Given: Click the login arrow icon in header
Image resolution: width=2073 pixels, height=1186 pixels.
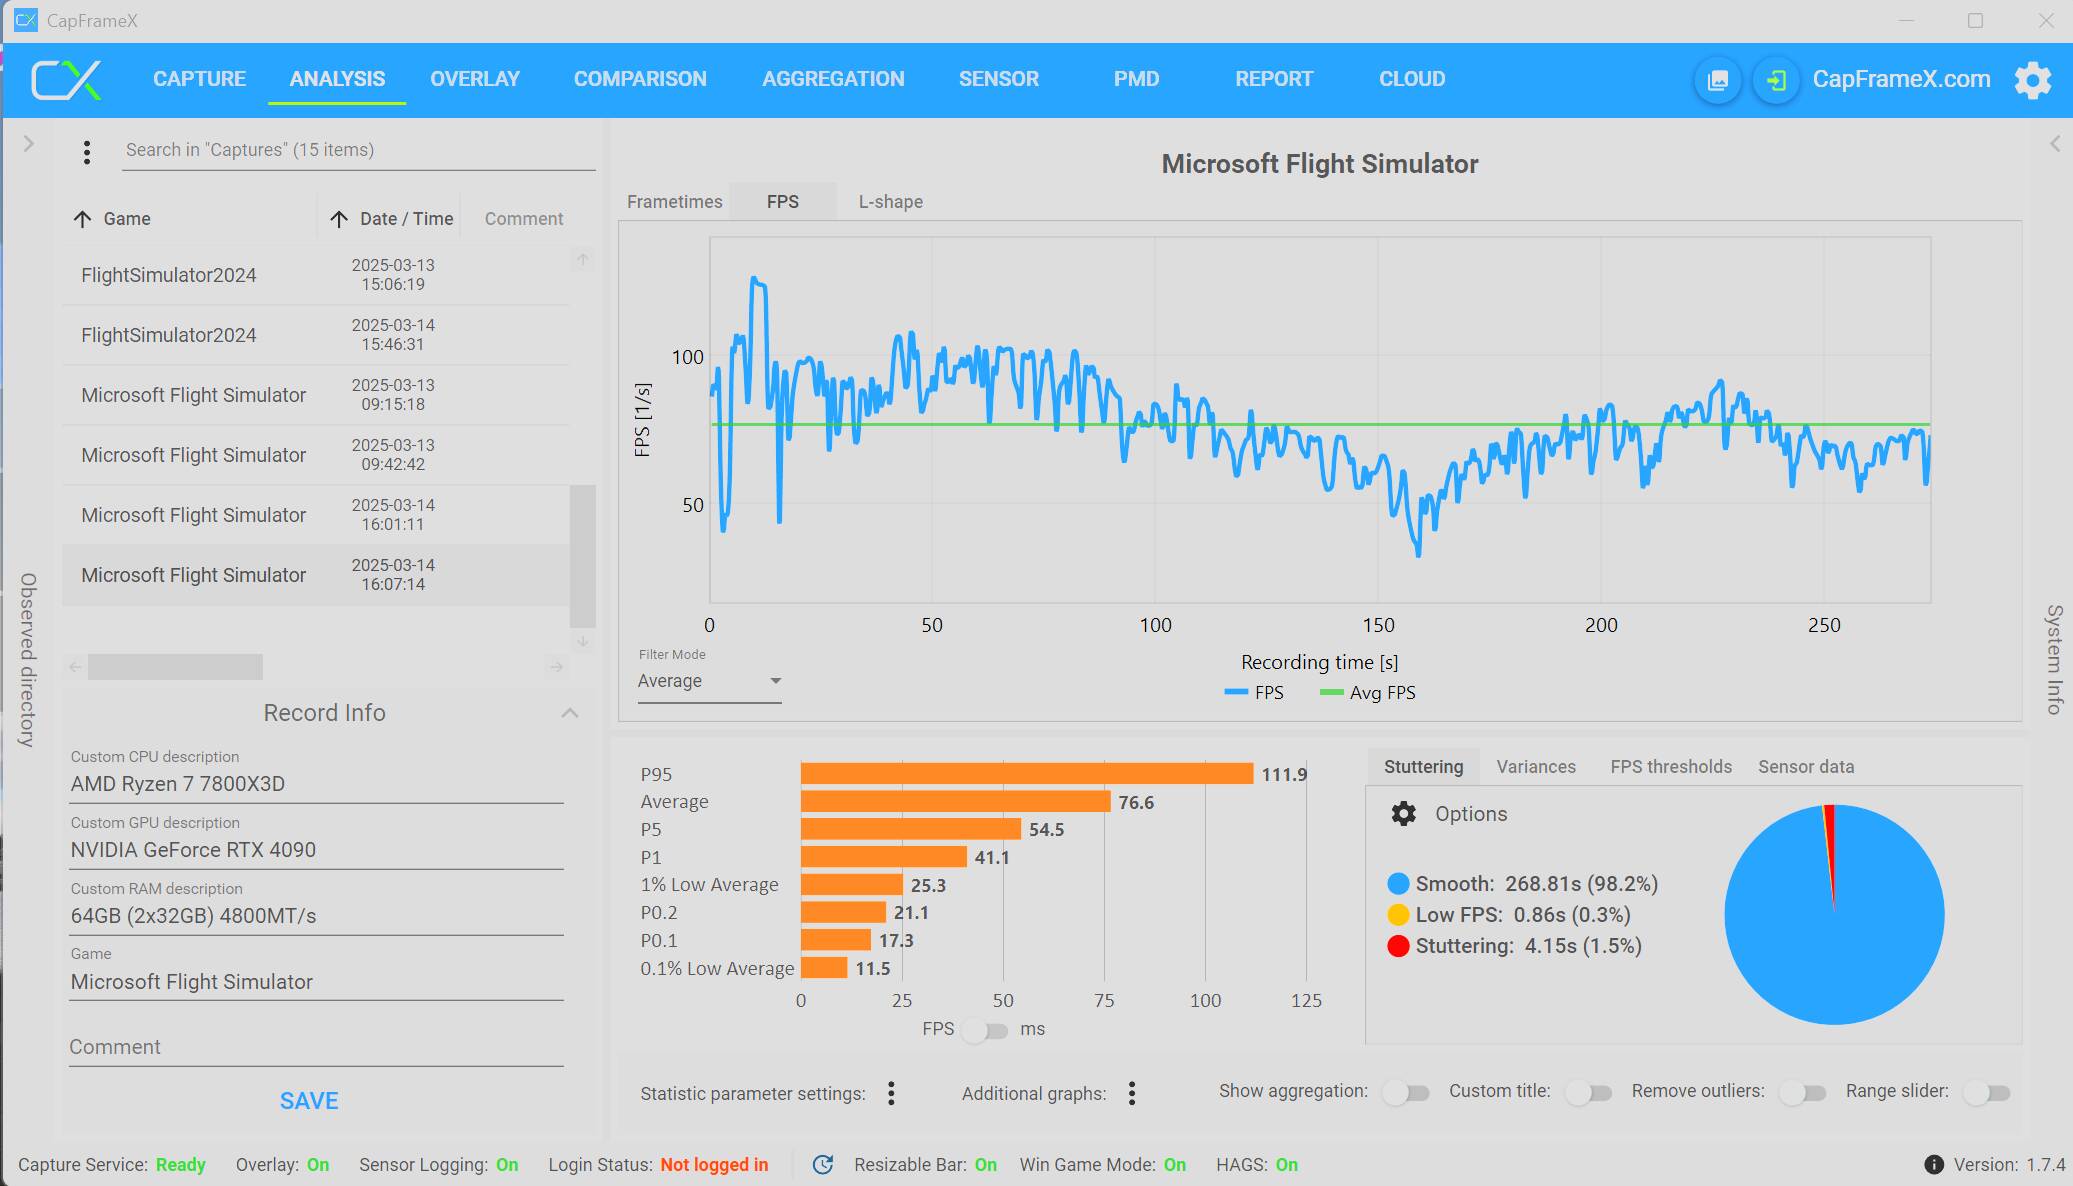Looking at the screenshot, I should click(x=1775, y=80).
